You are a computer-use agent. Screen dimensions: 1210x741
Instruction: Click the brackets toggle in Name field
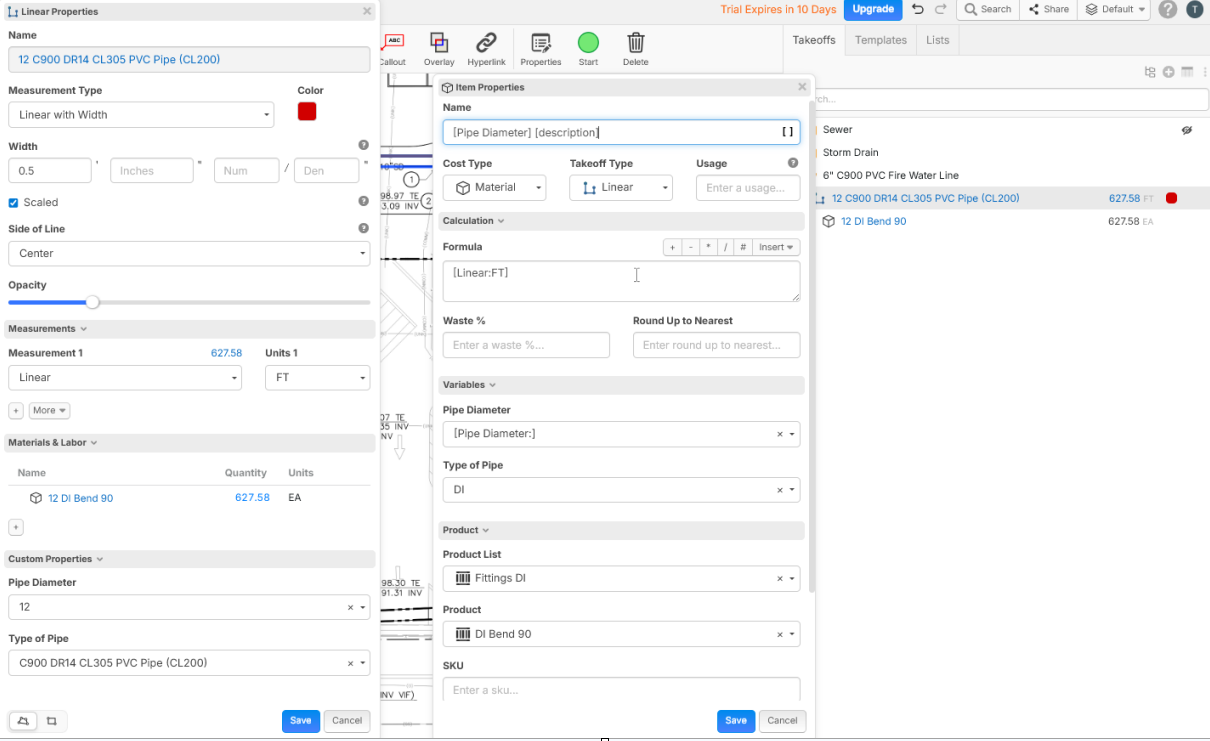tap(787, 132)
